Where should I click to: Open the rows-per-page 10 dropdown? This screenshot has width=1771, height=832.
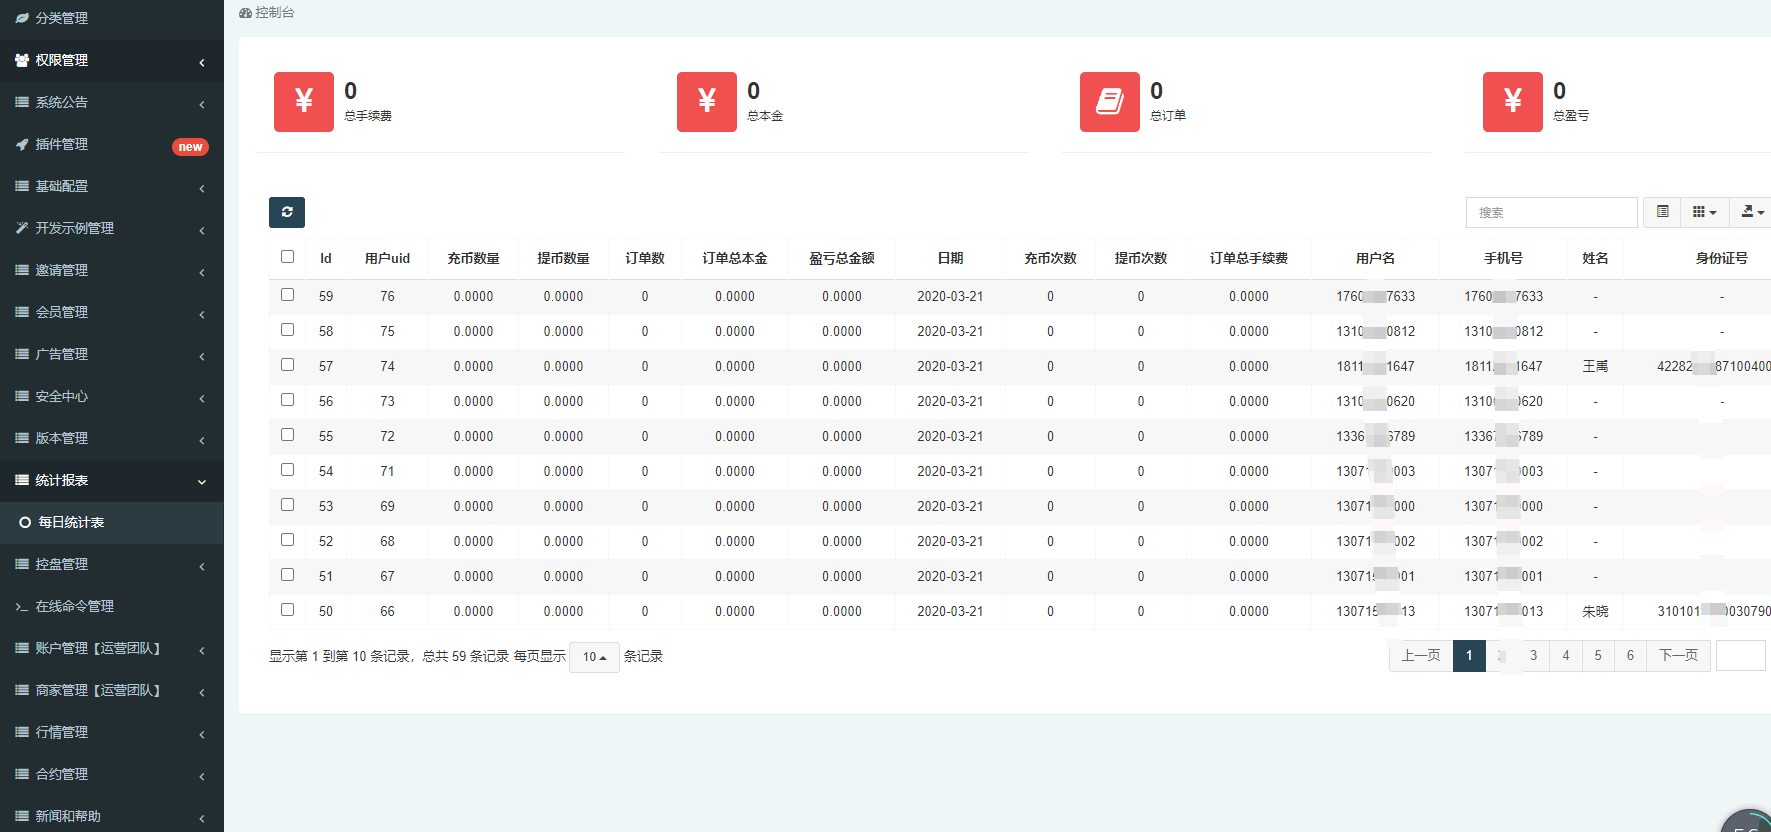pos(594,657)
